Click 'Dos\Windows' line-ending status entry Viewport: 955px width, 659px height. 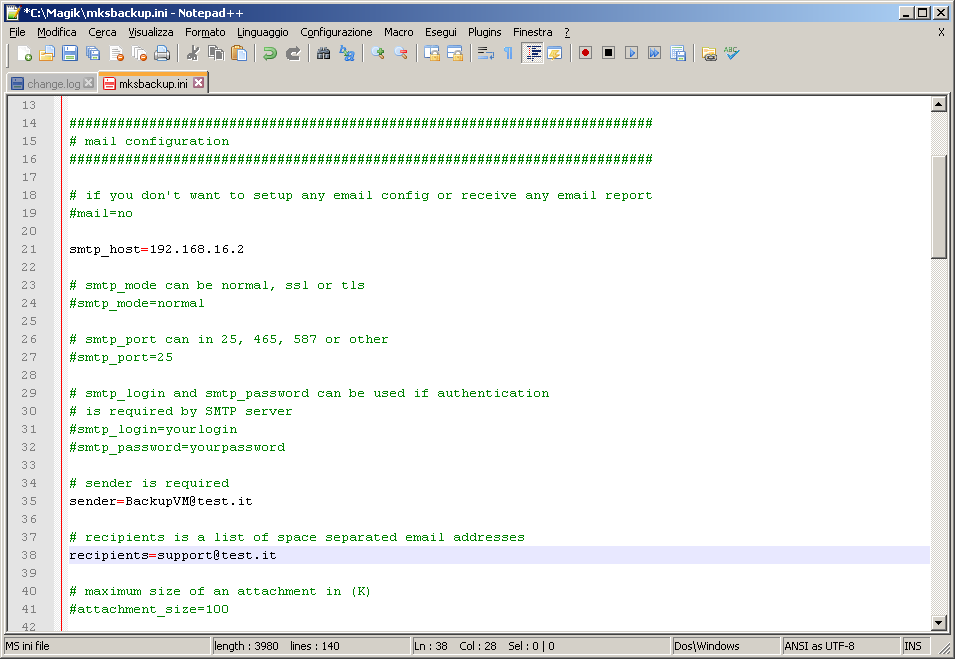click(707, 646)
